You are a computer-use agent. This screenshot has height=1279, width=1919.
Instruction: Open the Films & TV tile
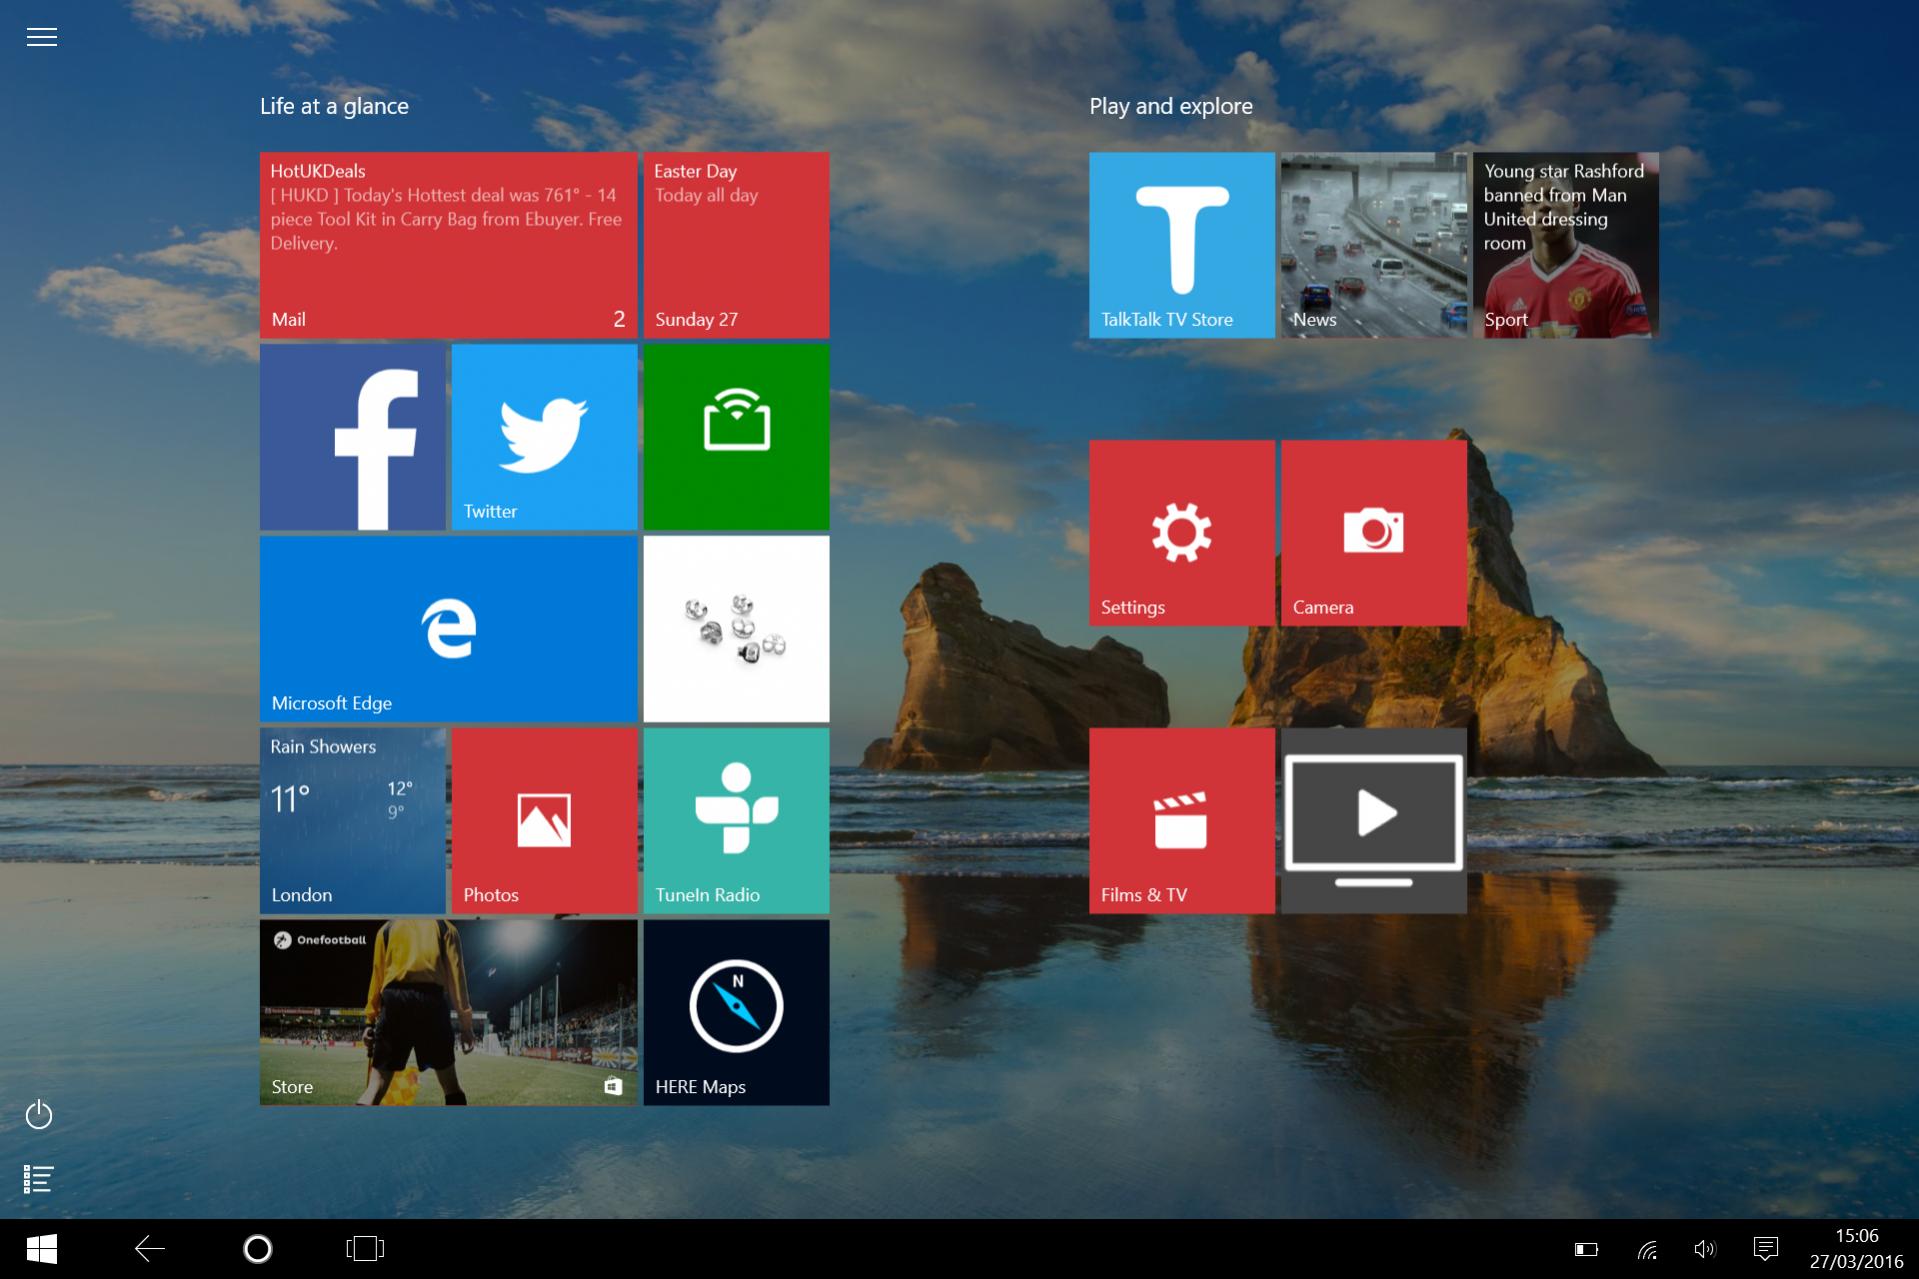click(x=1182, y=821)
